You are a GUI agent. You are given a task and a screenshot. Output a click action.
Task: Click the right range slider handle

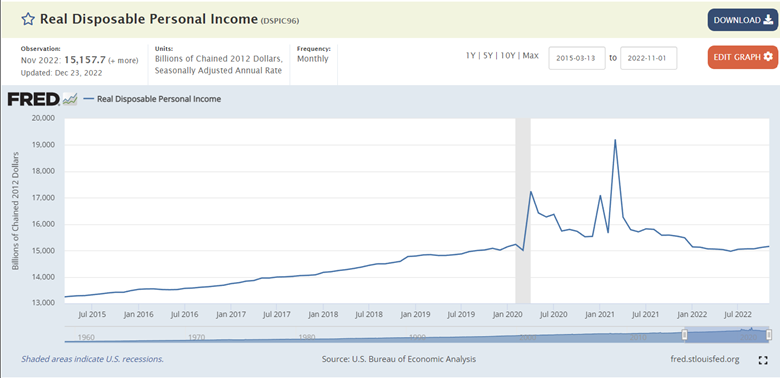tap(769, 335)
